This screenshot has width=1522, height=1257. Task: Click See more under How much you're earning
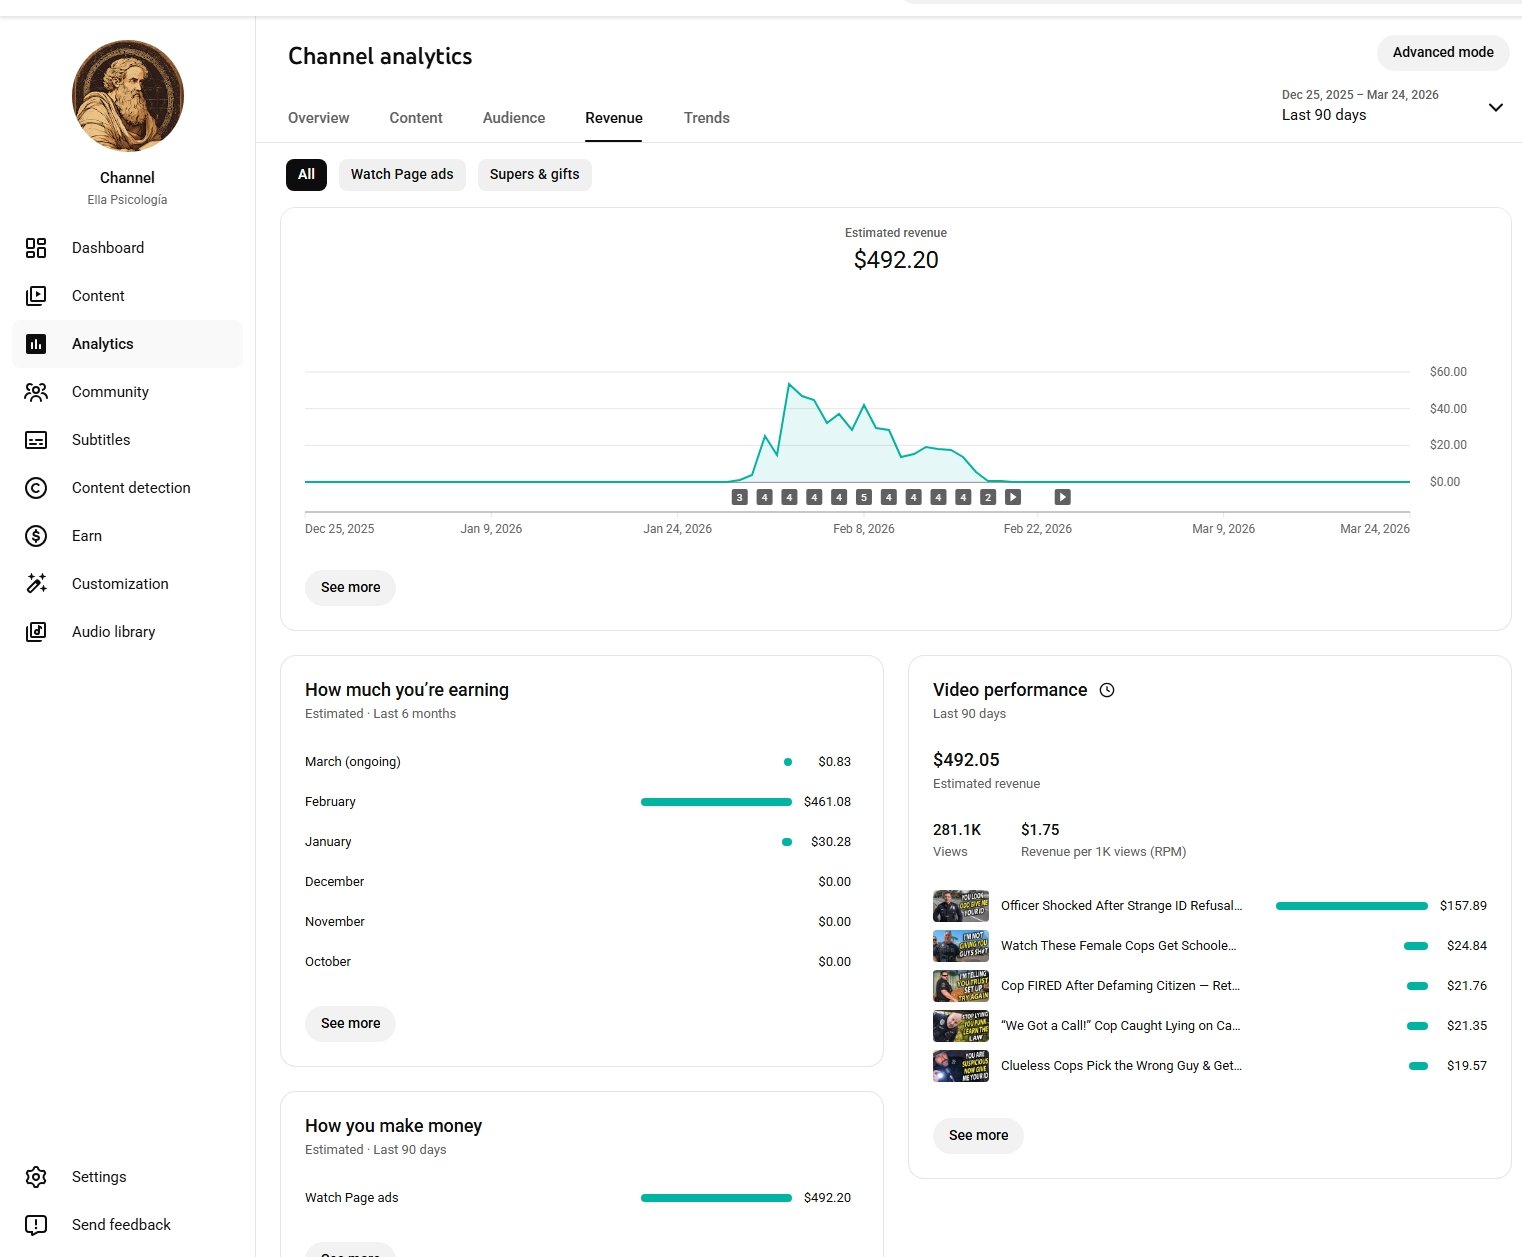tap(350, 1023)
